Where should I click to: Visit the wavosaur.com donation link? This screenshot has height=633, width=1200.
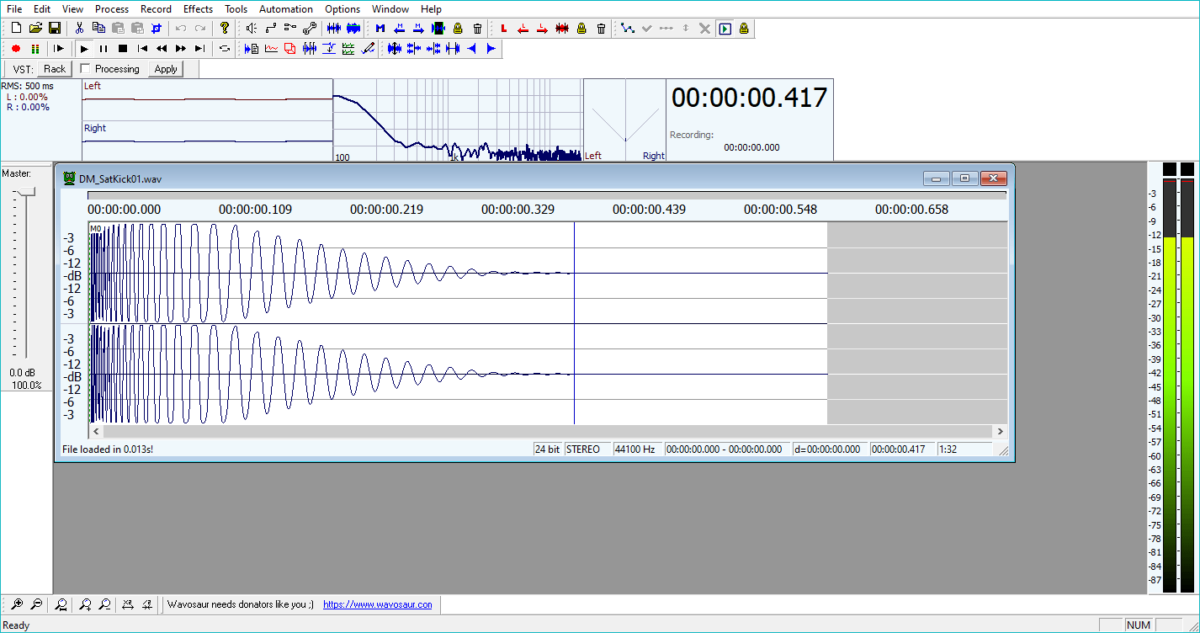tap(377, 604)
